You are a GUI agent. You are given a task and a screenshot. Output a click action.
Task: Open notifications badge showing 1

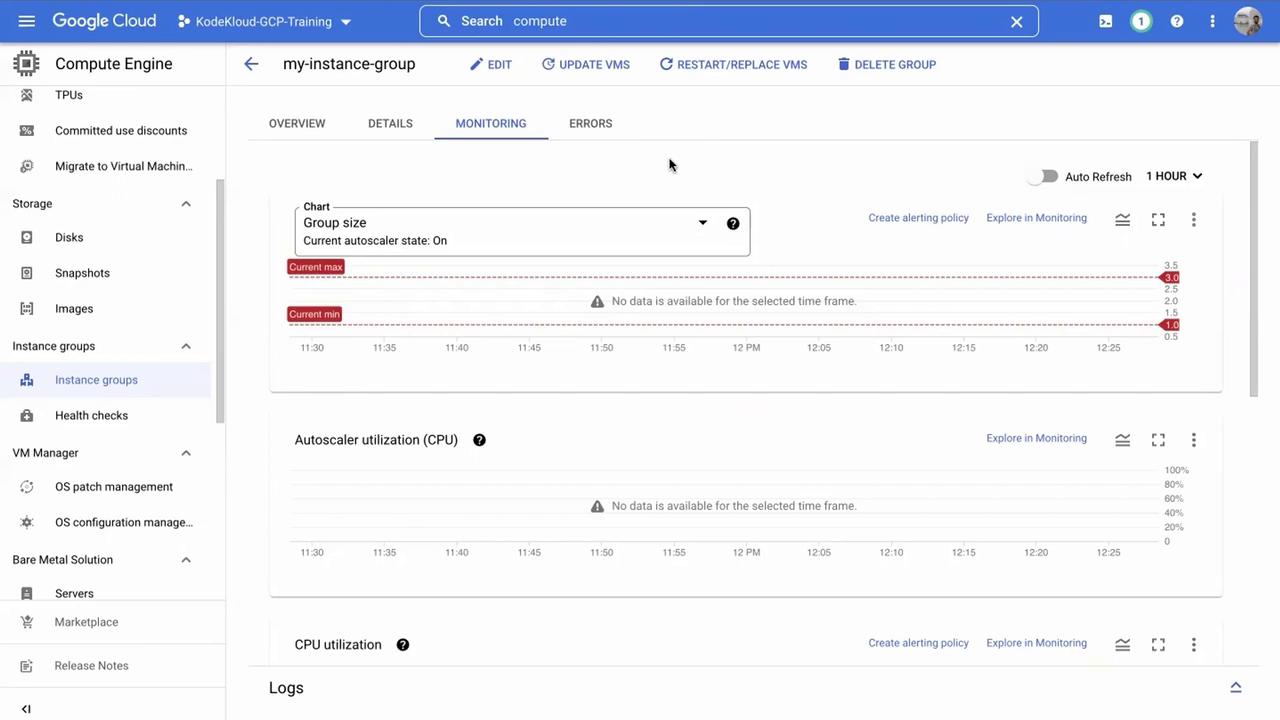[x=1141, y=21]
